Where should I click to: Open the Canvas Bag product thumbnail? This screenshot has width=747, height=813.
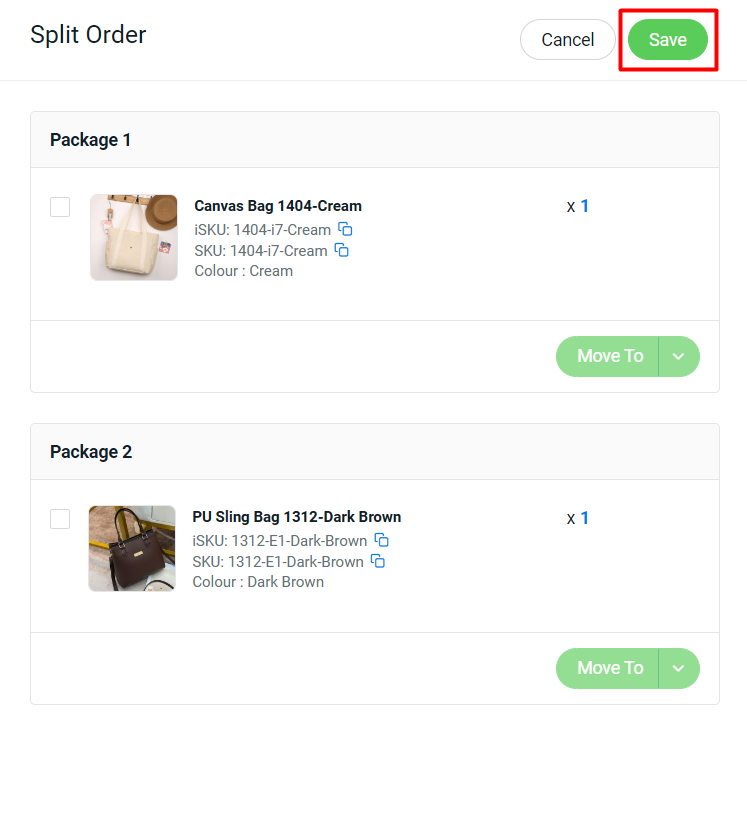134,237
